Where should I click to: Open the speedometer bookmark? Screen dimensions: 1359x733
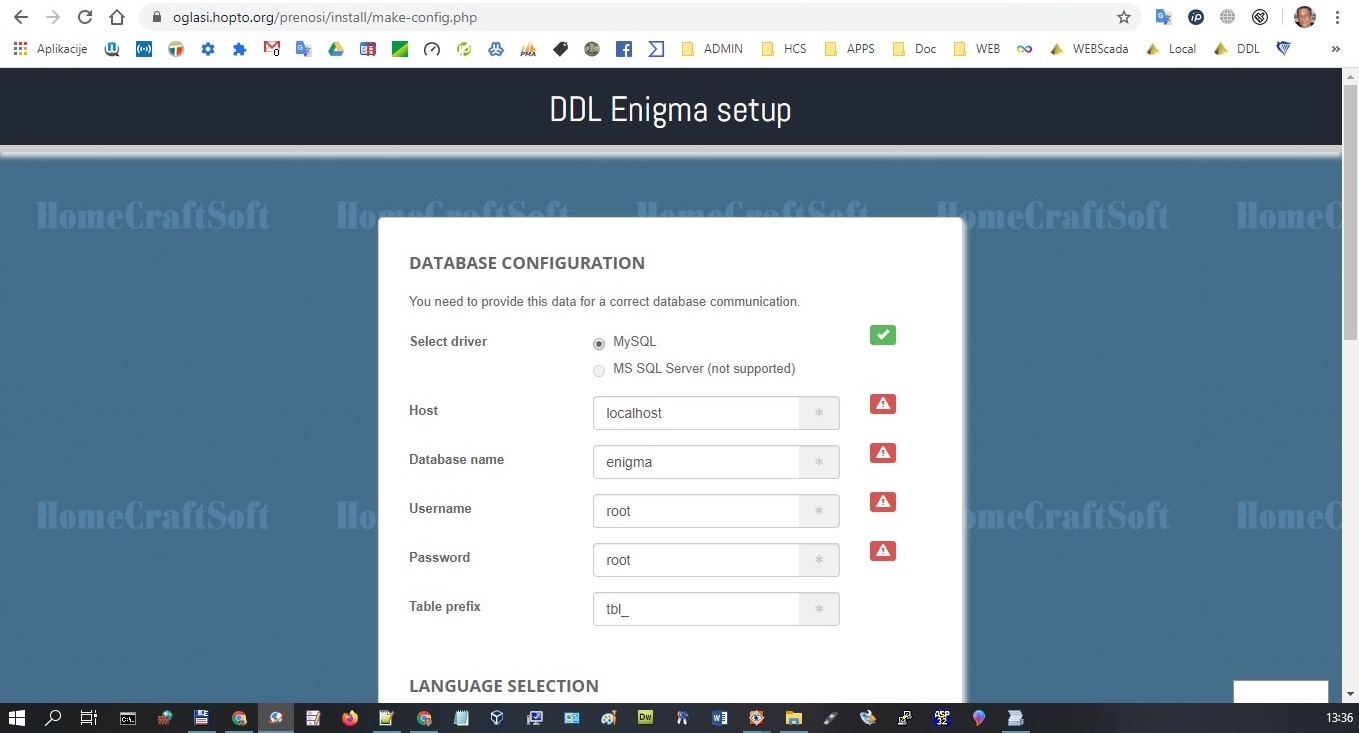pos(432,48)
